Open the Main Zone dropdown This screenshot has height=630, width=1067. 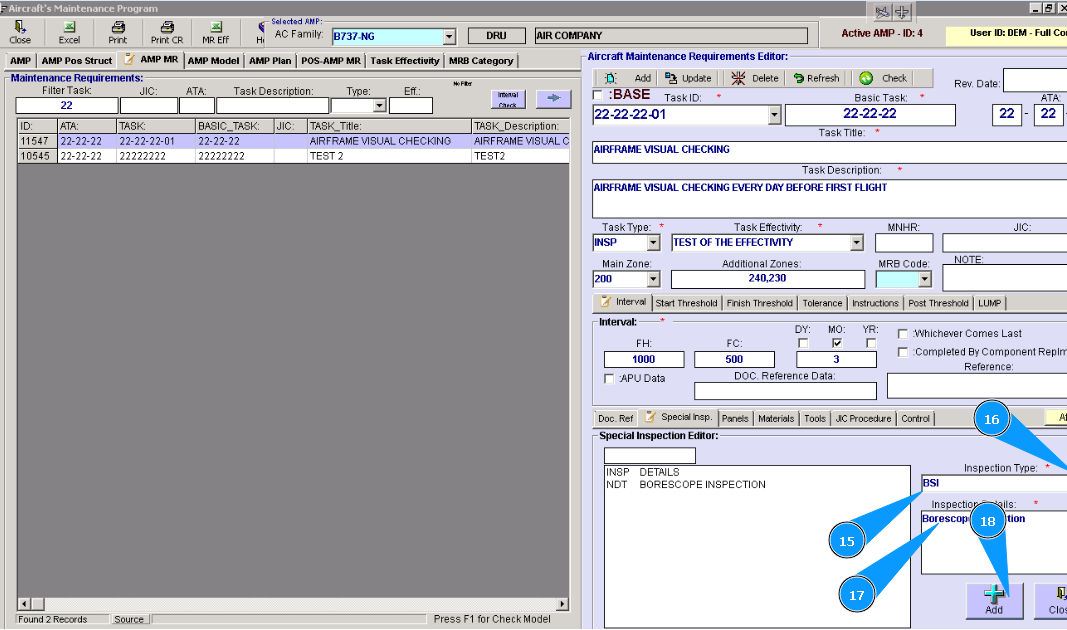(653, 279)
